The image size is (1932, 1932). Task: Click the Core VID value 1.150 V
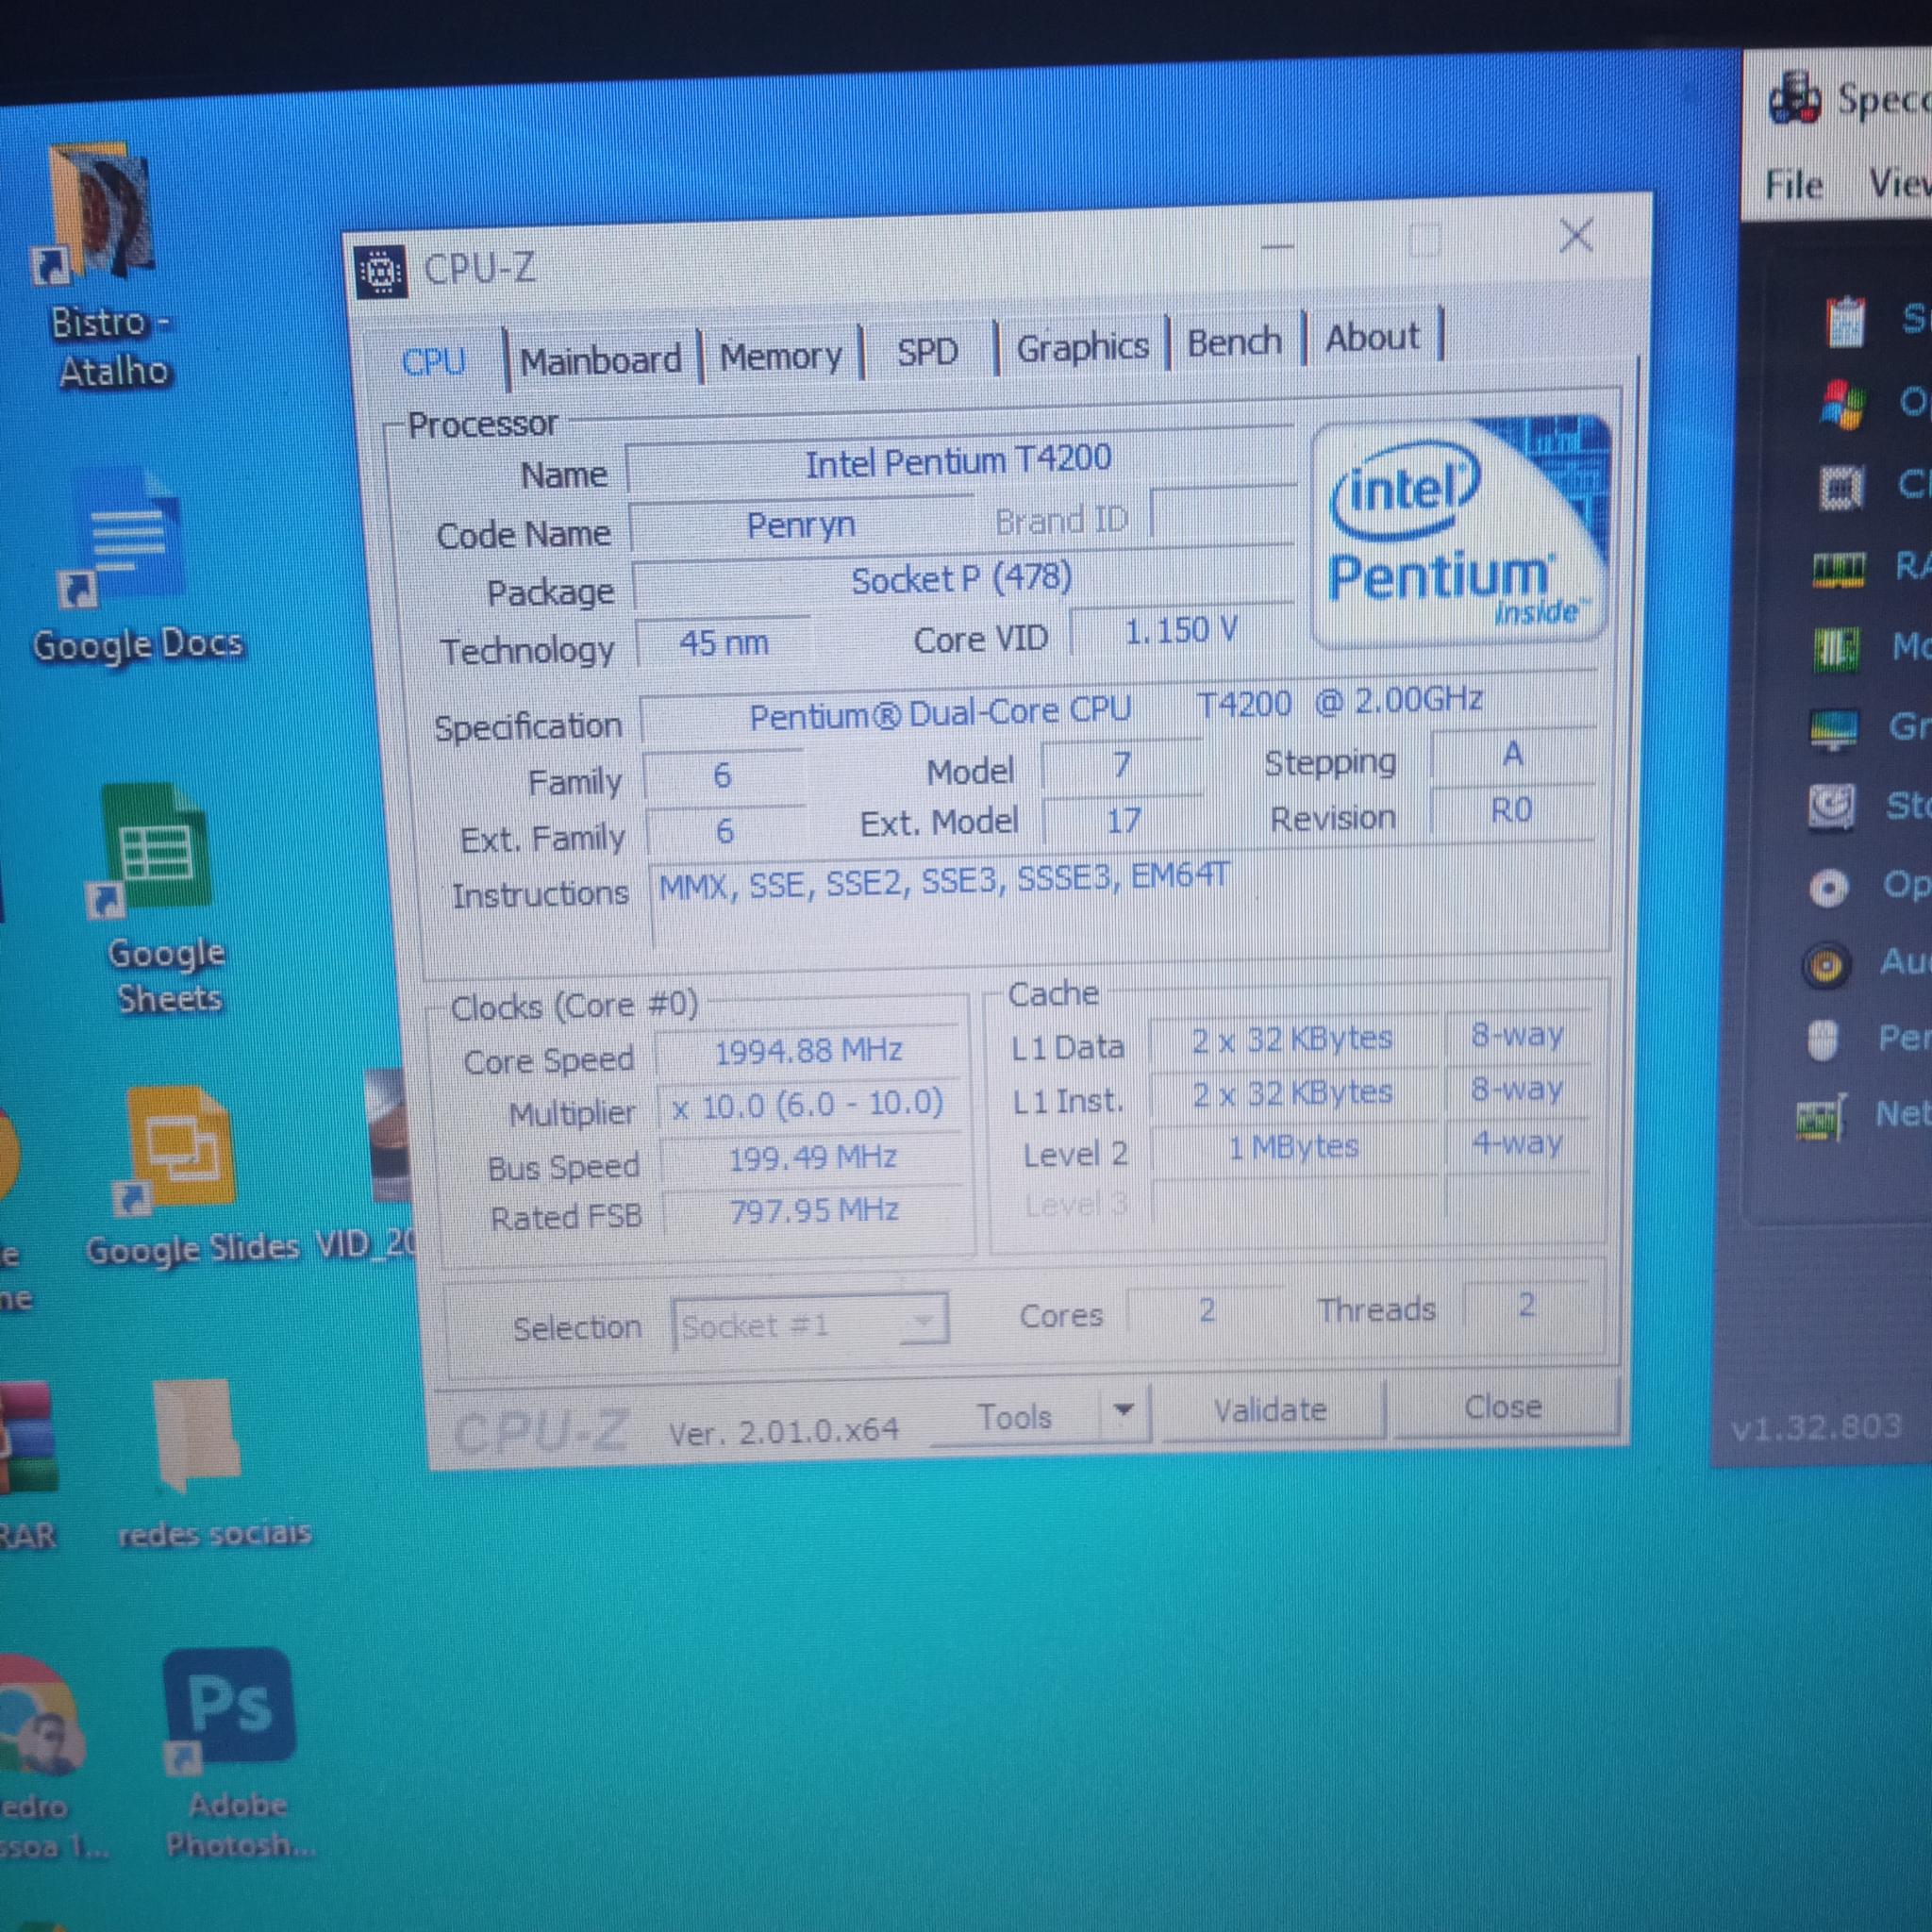pos(1181,631)
